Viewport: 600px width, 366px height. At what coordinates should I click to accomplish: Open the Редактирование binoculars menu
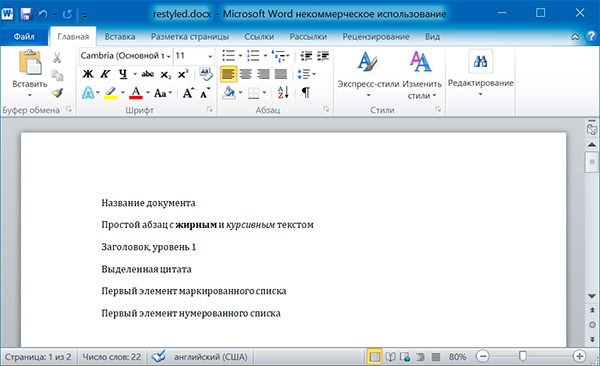pyautogui.click(x=481, y=73)
